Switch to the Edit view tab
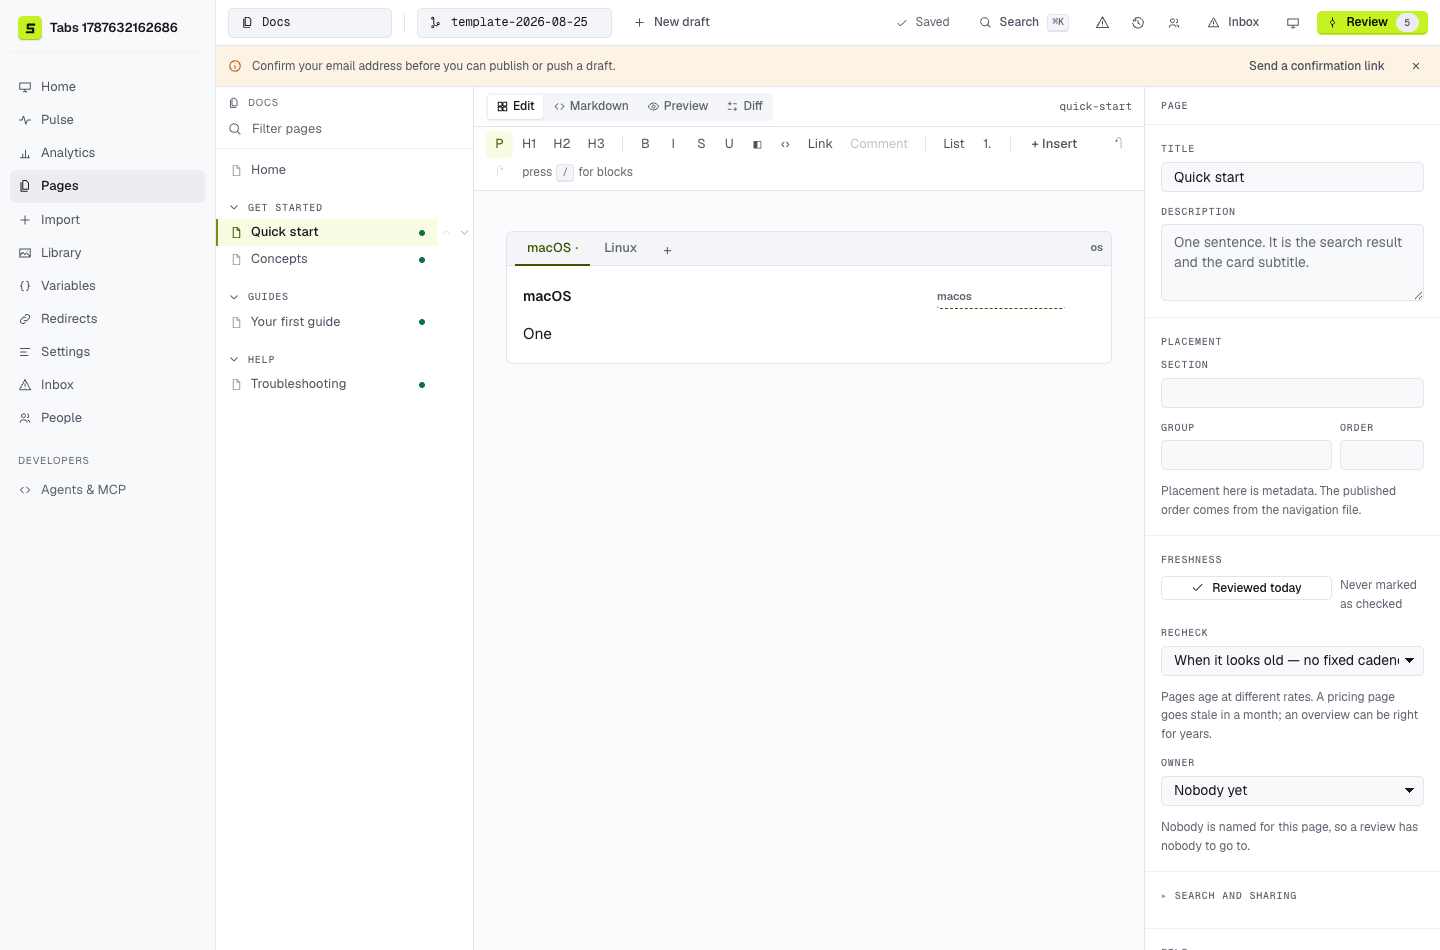The width and height of the screenshot is (1440, 950). [516, 106]
